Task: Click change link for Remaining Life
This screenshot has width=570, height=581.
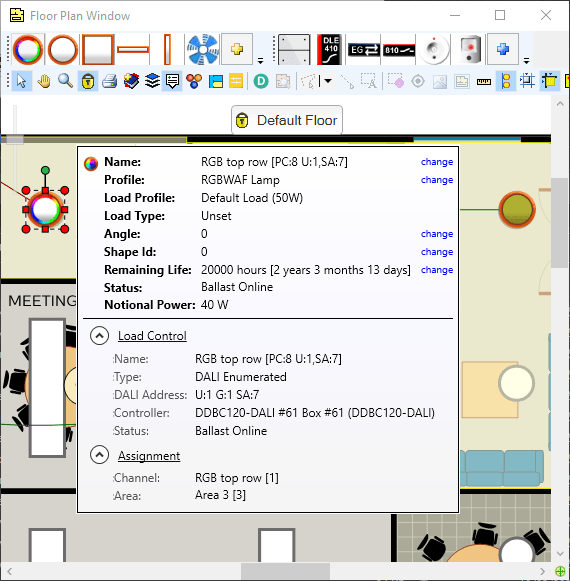Action: pyautogui.click(x=437, y=270)
